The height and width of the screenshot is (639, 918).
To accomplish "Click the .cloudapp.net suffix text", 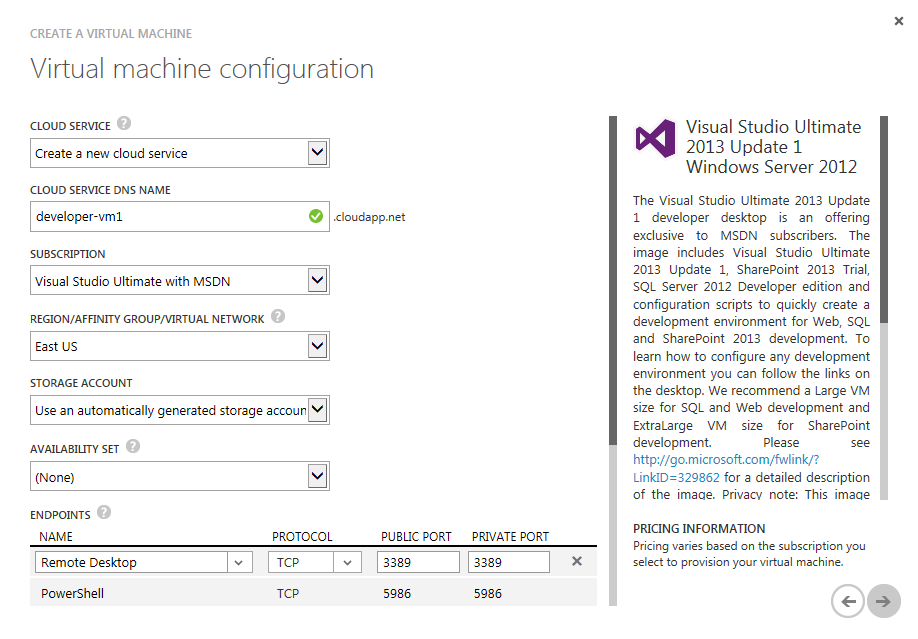I will pyautogui.click(x=369, y=217).
